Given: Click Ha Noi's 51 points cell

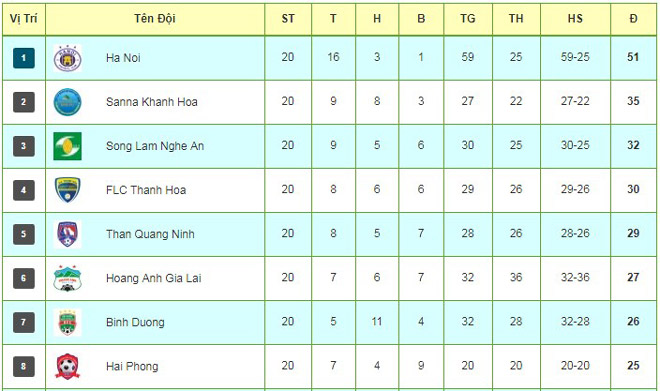Looking at the screenshot, I should (x=633, y=57).
